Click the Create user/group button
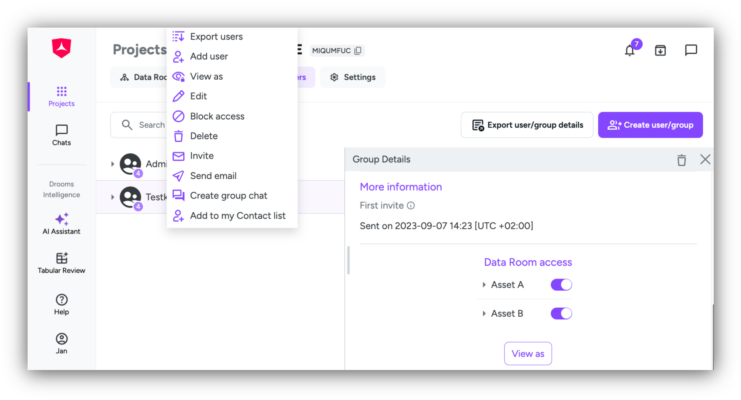This screenshot has width=741, height=400. [650, 125]
